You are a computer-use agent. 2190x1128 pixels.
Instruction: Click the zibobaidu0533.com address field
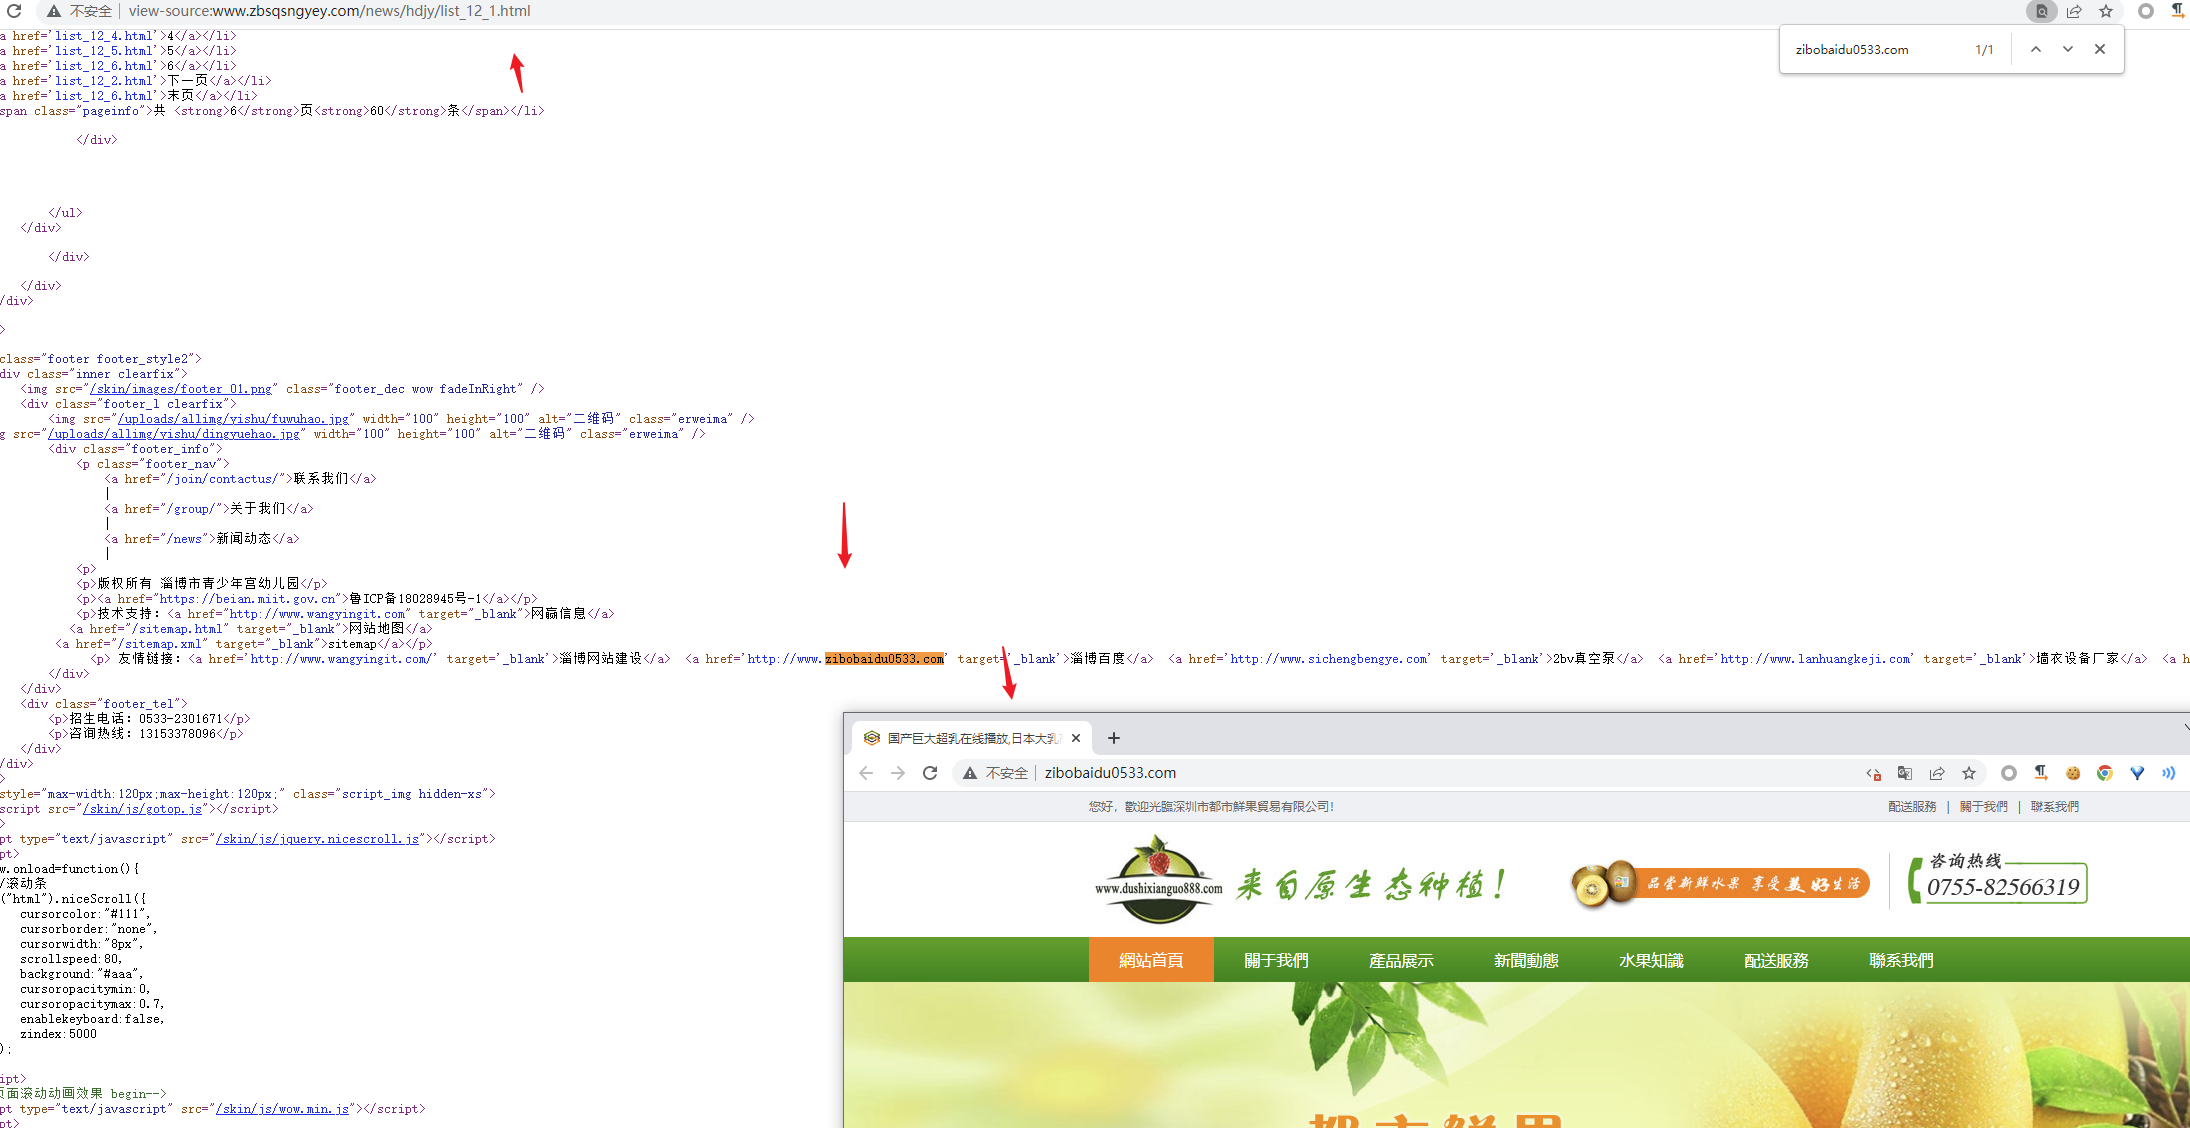click(1110, 773)
